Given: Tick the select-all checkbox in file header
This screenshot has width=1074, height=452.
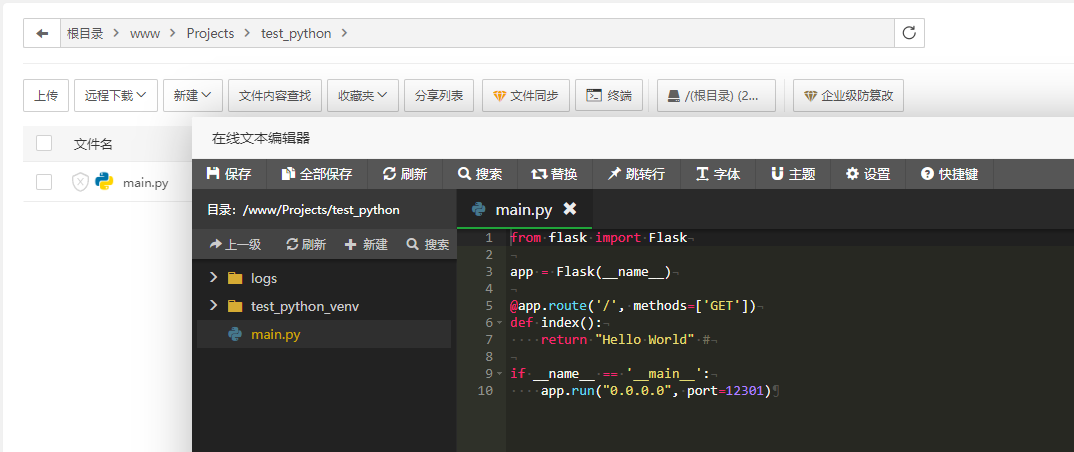Looking at the screenshot, I should (x=44, y=144).
